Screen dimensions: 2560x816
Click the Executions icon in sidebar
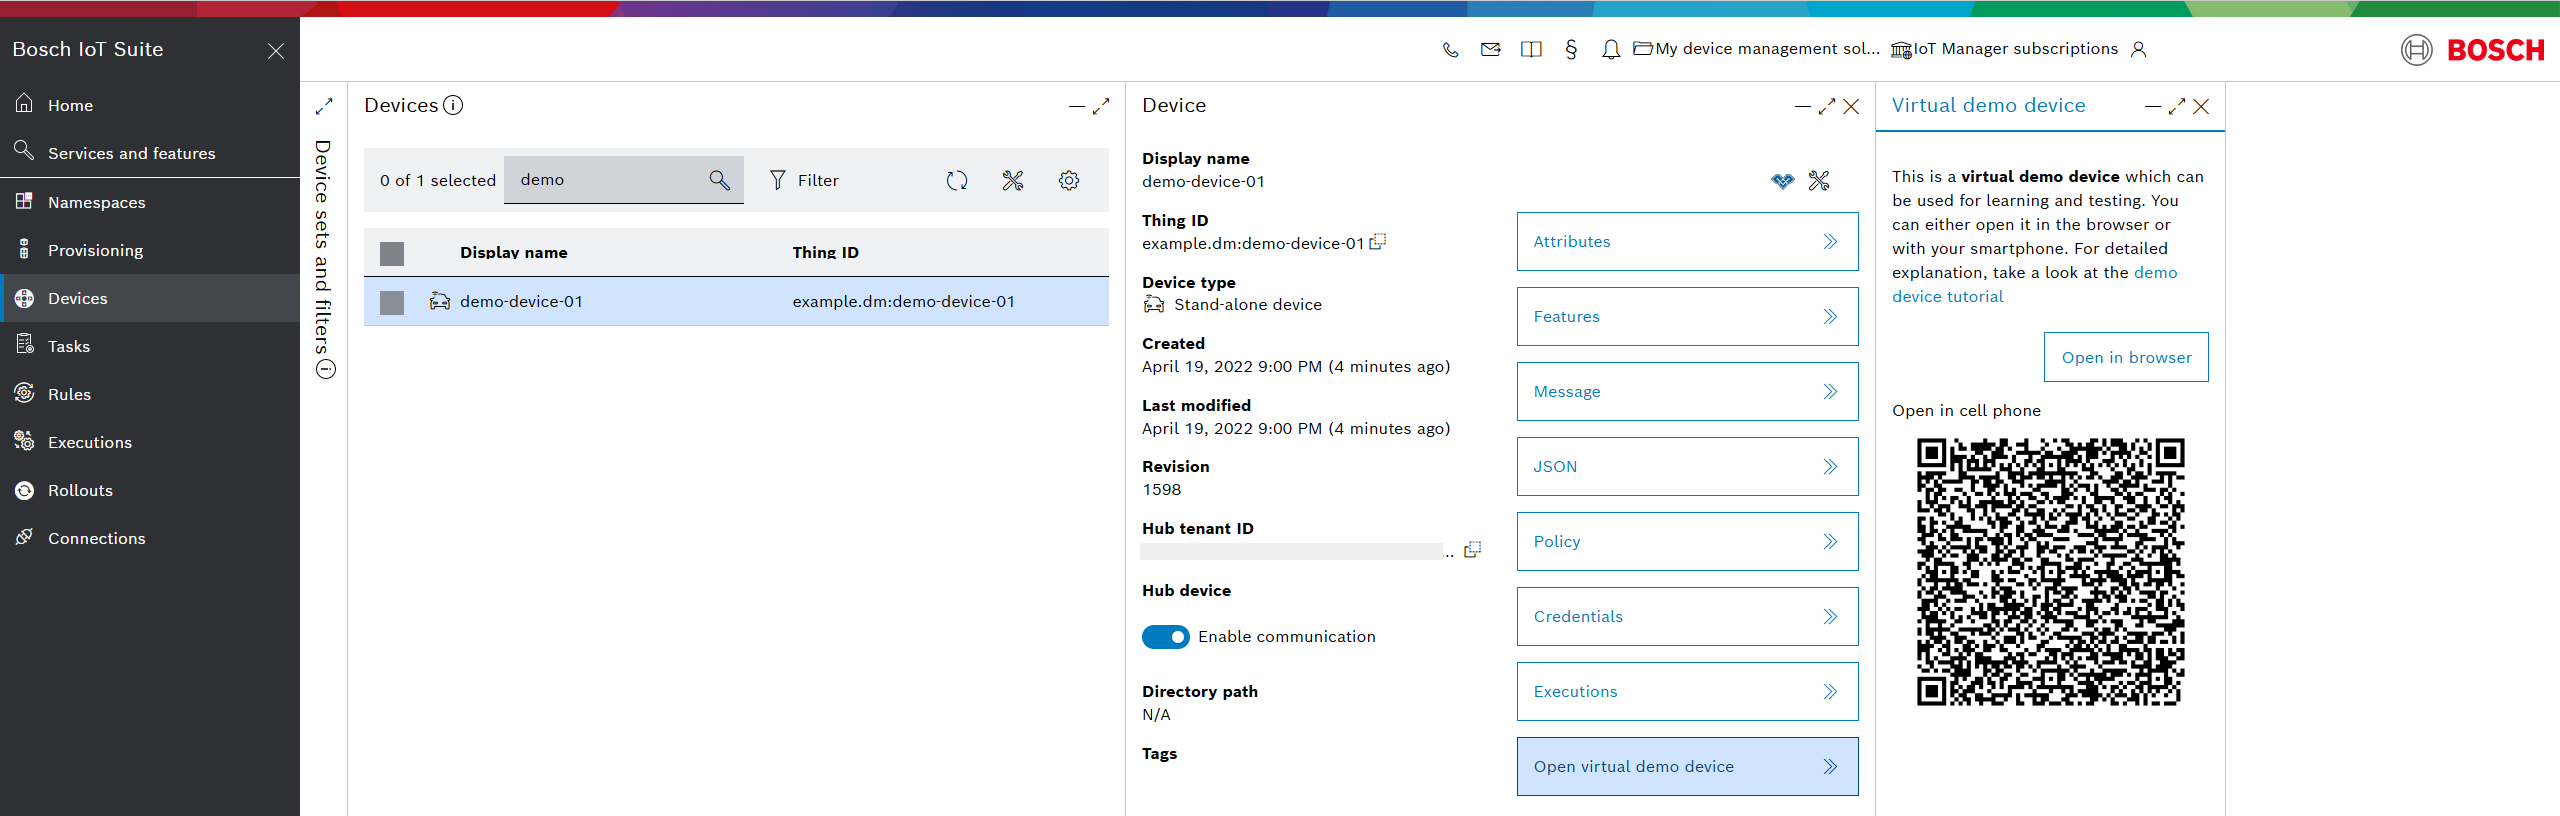coord(25,441)
